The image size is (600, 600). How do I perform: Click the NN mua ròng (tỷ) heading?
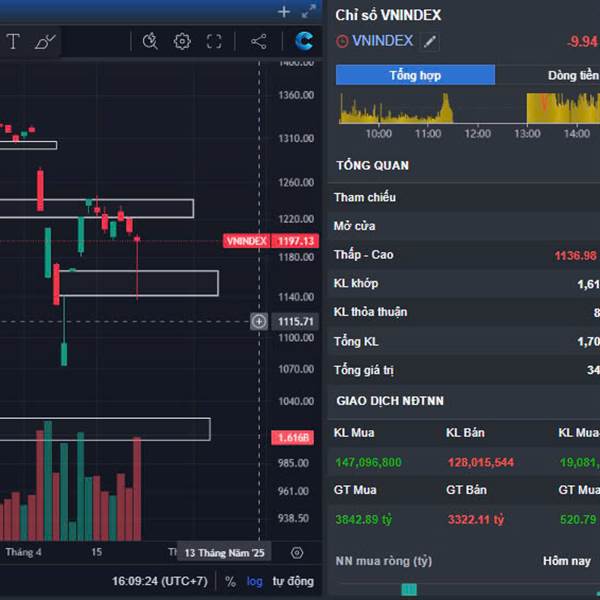pyautogui.click(x=383, y=561)
